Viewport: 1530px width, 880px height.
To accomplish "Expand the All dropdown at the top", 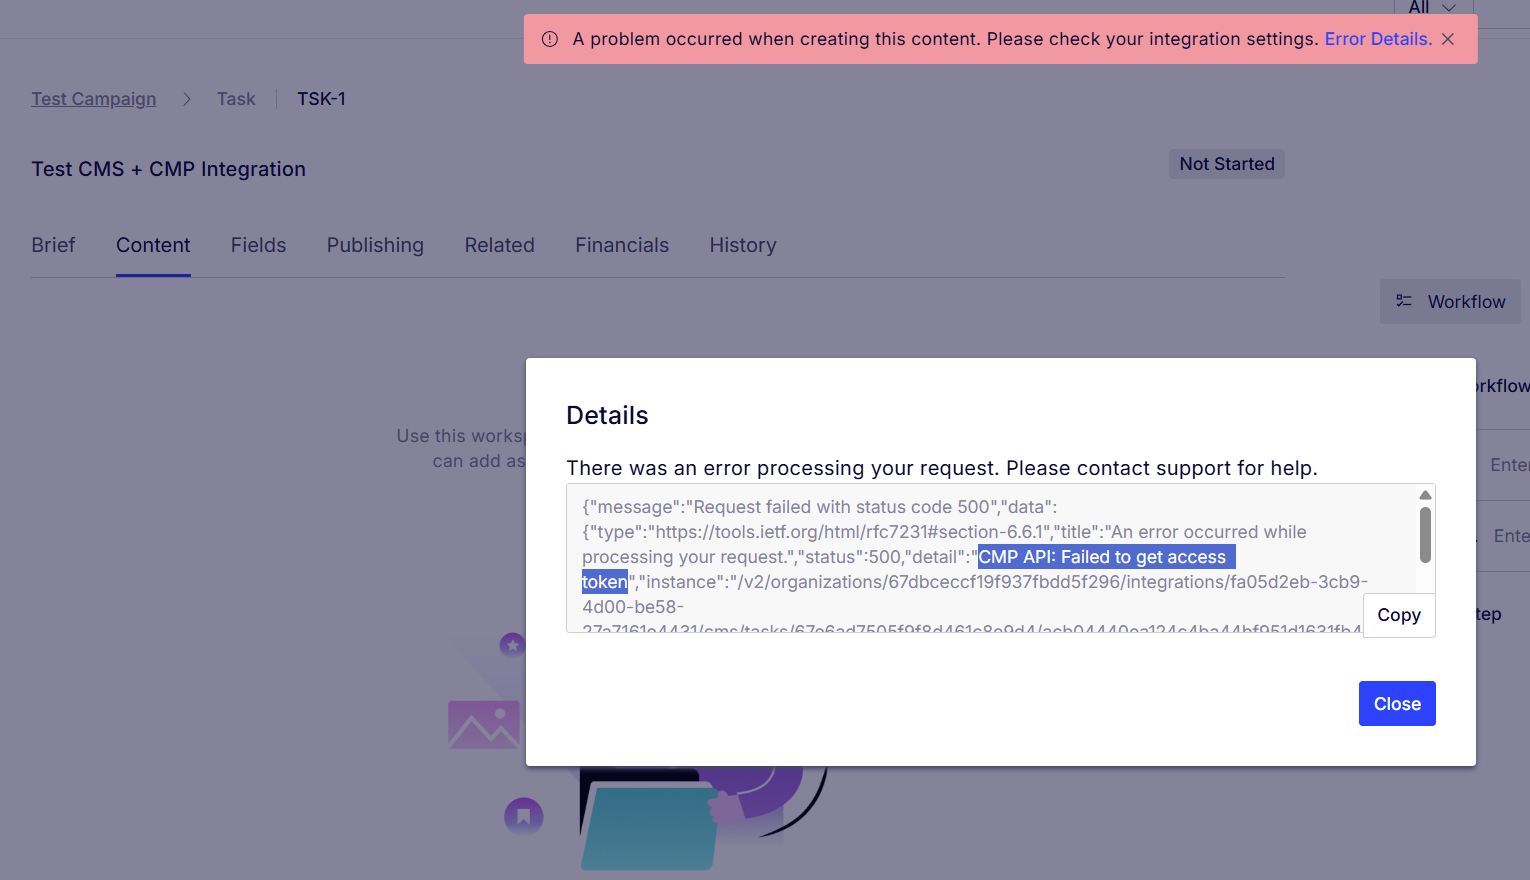I will tap(1432, 8).
